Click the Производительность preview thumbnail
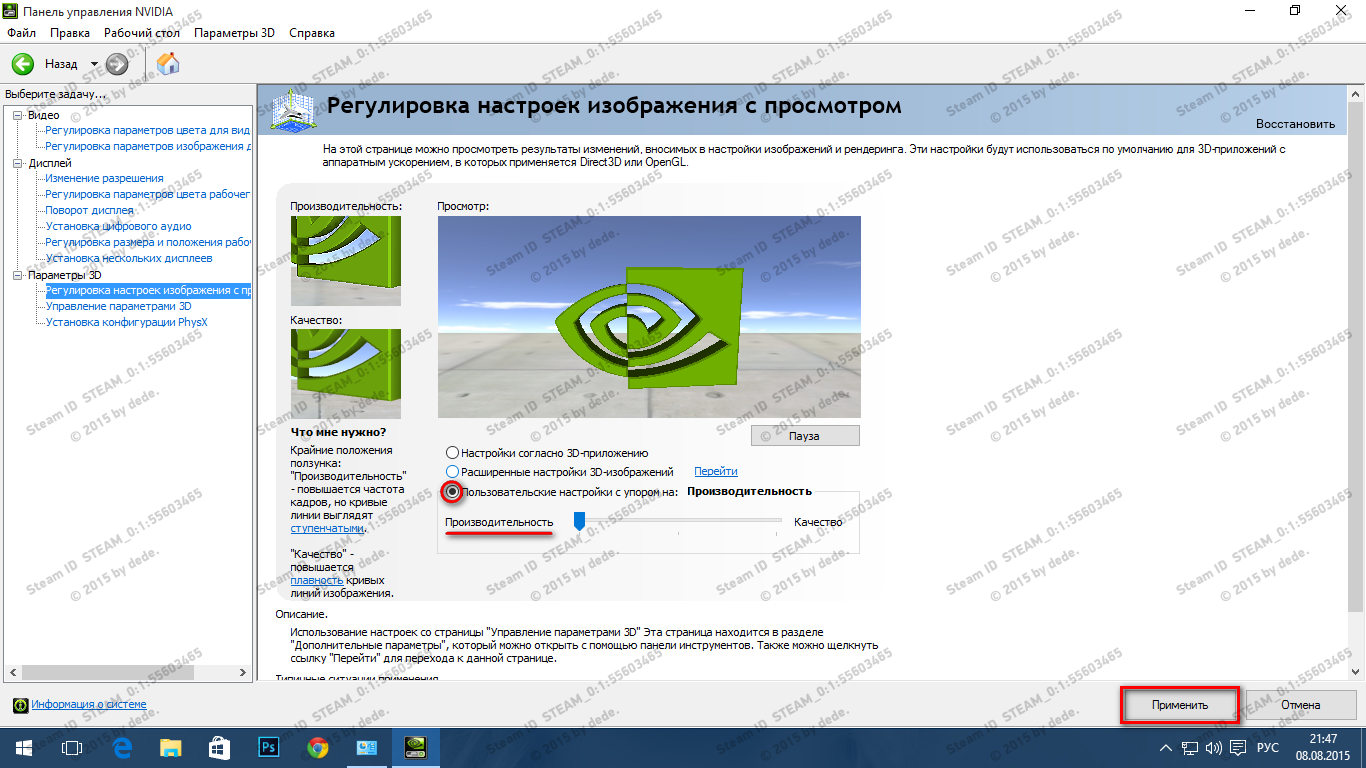The height and width of the screenshot is (768, 1366). (345, 260)
